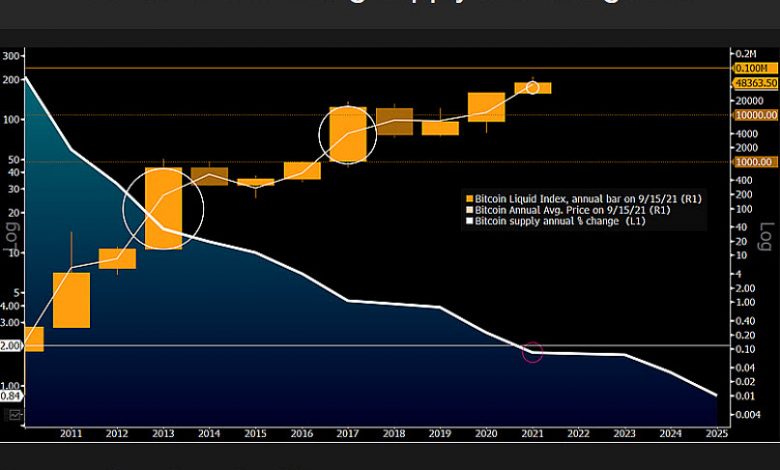This screenshot has height=470, width=780.
Task: Click the small white circle marker at 2021 price
Action: [533, 88]
